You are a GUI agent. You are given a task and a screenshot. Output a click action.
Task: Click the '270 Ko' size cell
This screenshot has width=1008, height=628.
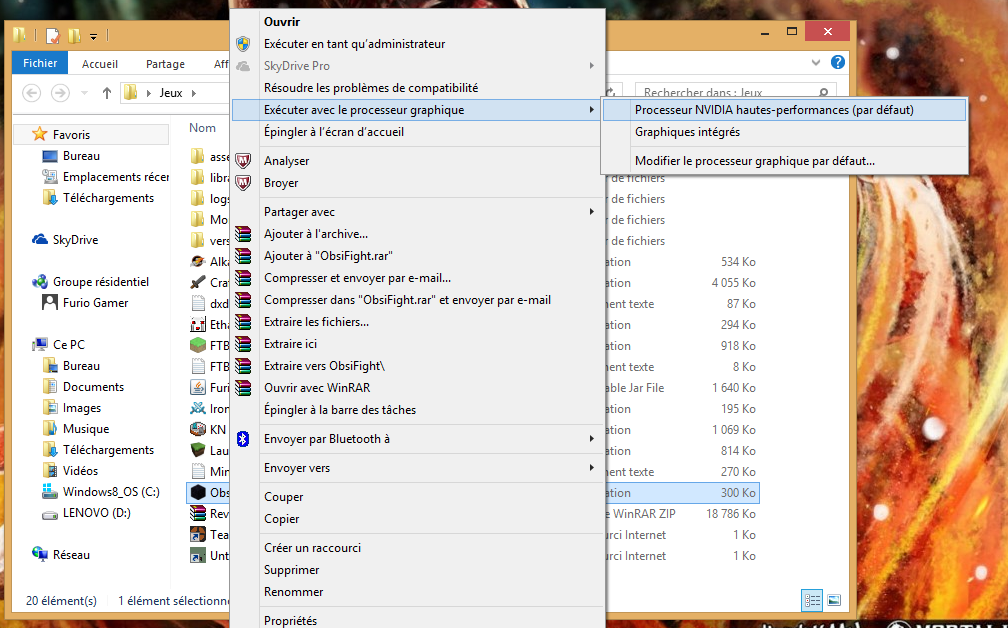(x=738, y=472)
